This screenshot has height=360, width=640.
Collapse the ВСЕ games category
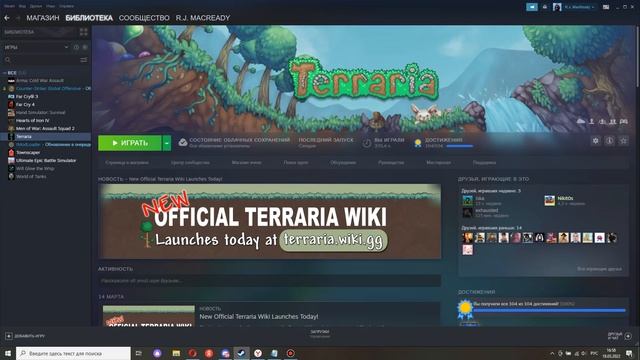click(4, 73)
